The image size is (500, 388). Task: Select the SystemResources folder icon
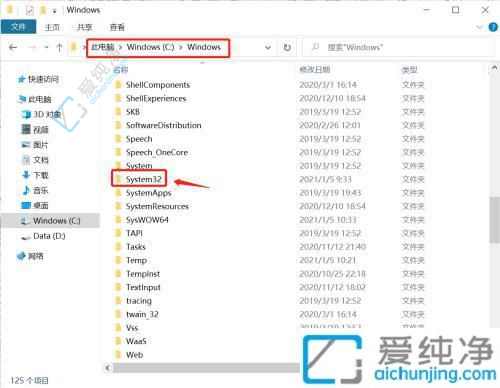click(x=118, y=206)
